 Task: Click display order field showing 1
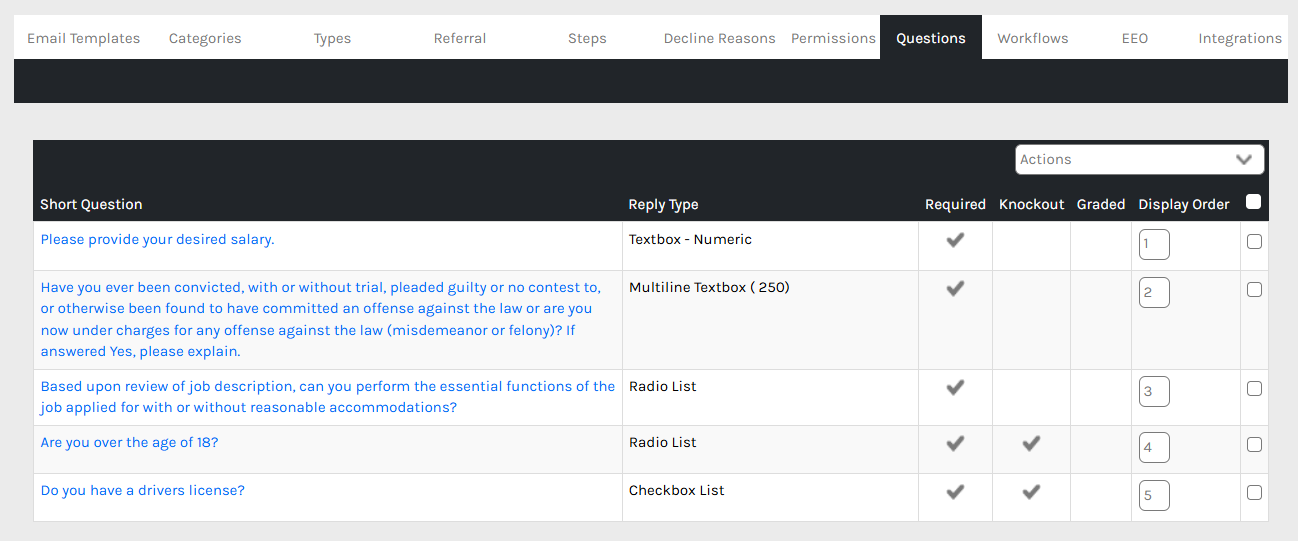(x=1154, y=245)
